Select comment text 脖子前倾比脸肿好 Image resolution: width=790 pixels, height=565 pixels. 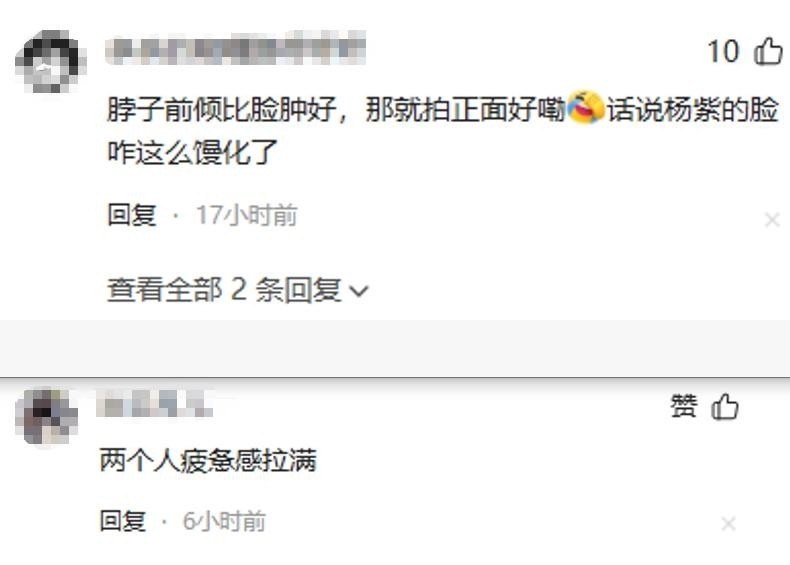click(x=222, y=108)
